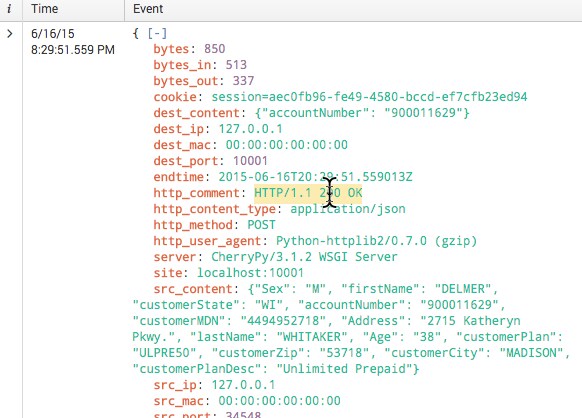Click the http_user_agent field name
Screen dimensions: 582x418
[207, 241]
